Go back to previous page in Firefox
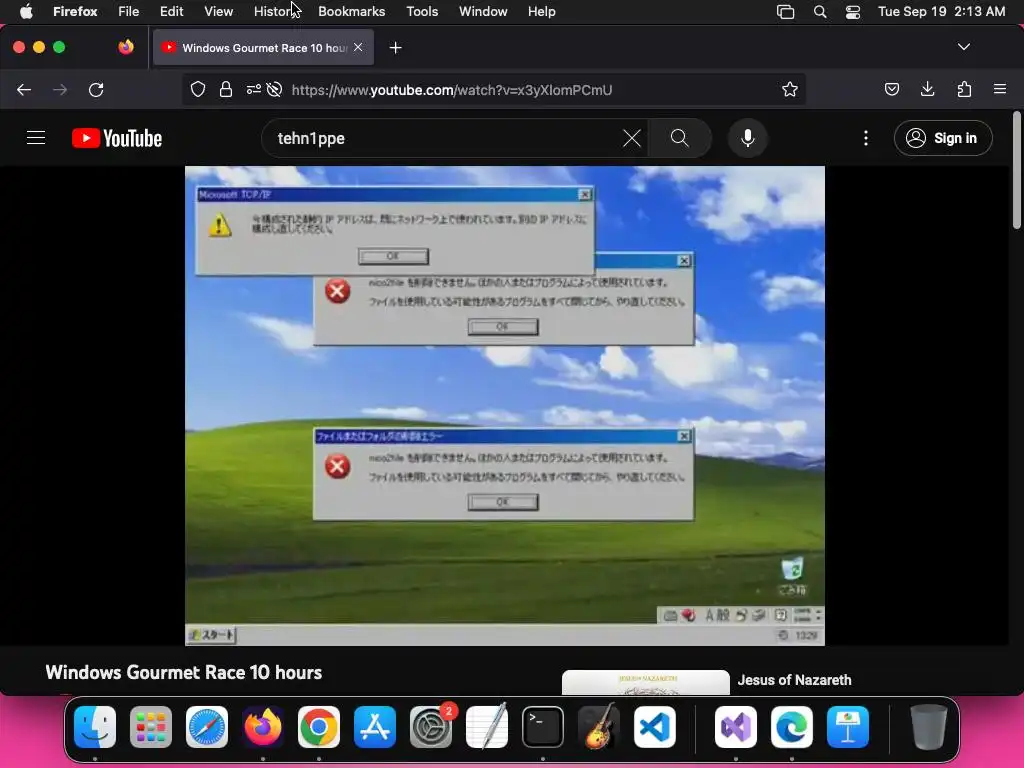1024x768 pixels. point(24,89)
